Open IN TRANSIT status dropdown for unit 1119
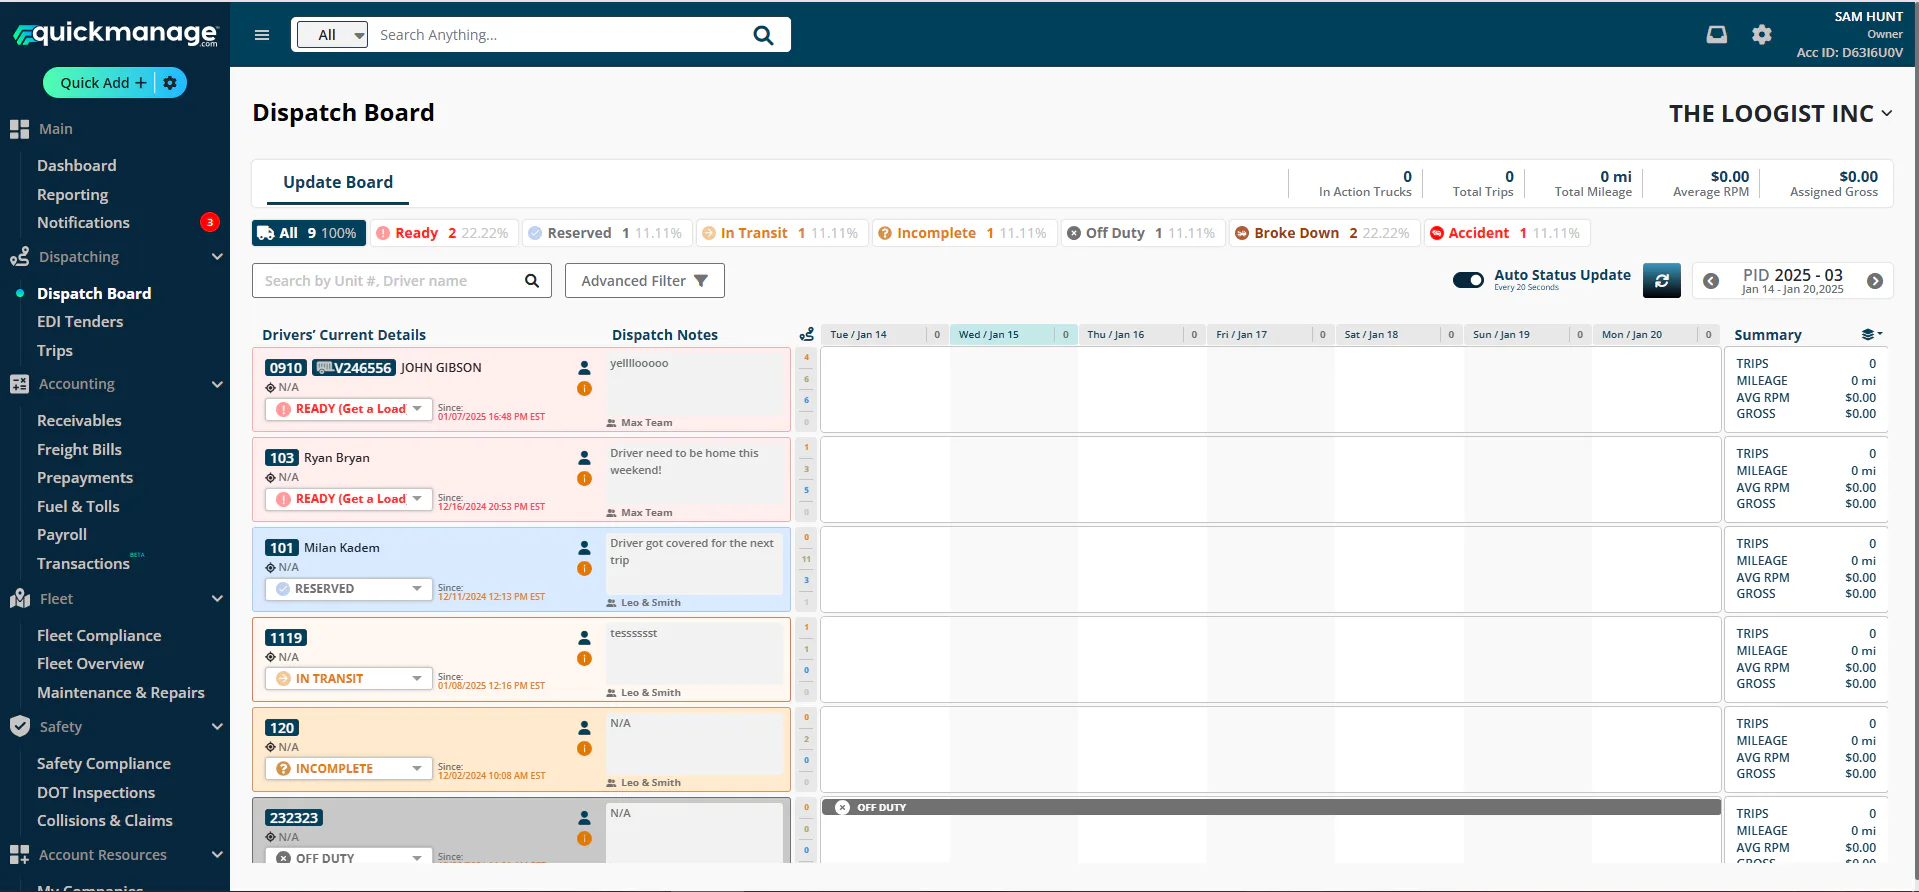 [349, 679]
